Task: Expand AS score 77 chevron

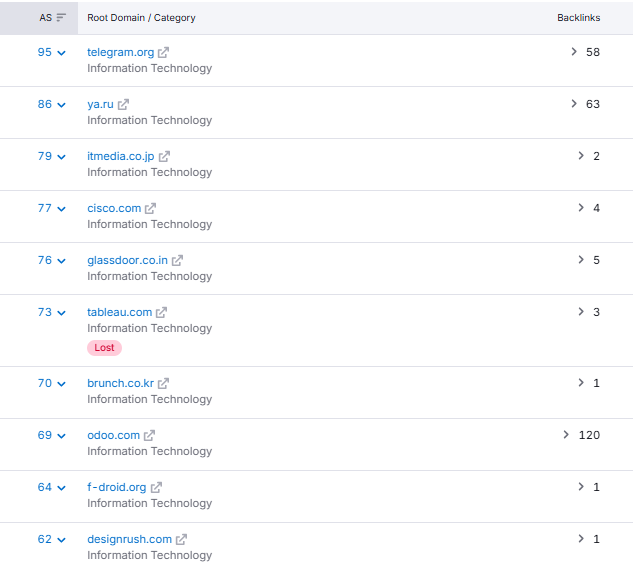Action: click(61, 209)
